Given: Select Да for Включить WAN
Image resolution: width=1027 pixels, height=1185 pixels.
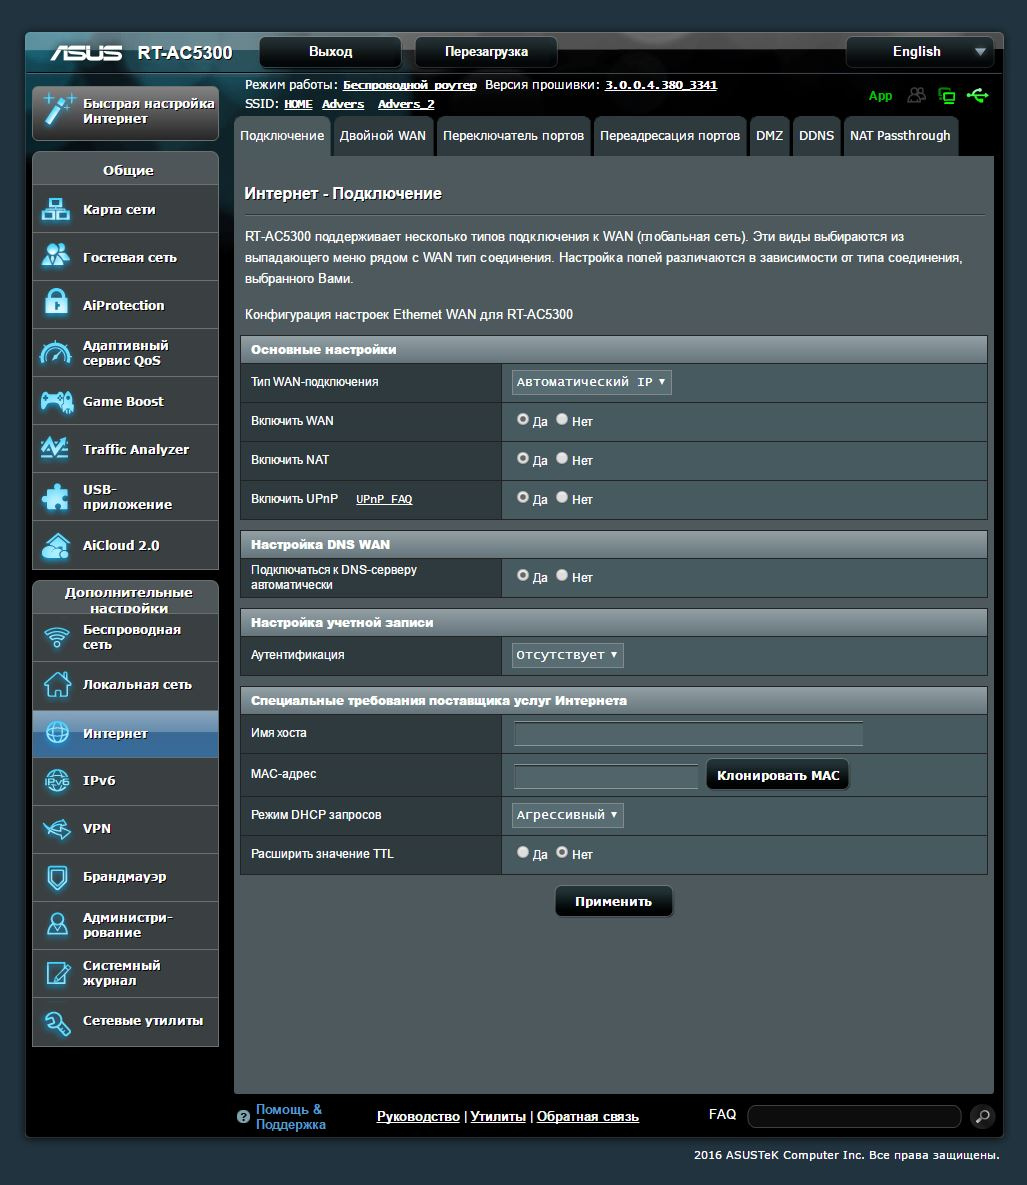Looking at the screenshot, I should point(523,419).
